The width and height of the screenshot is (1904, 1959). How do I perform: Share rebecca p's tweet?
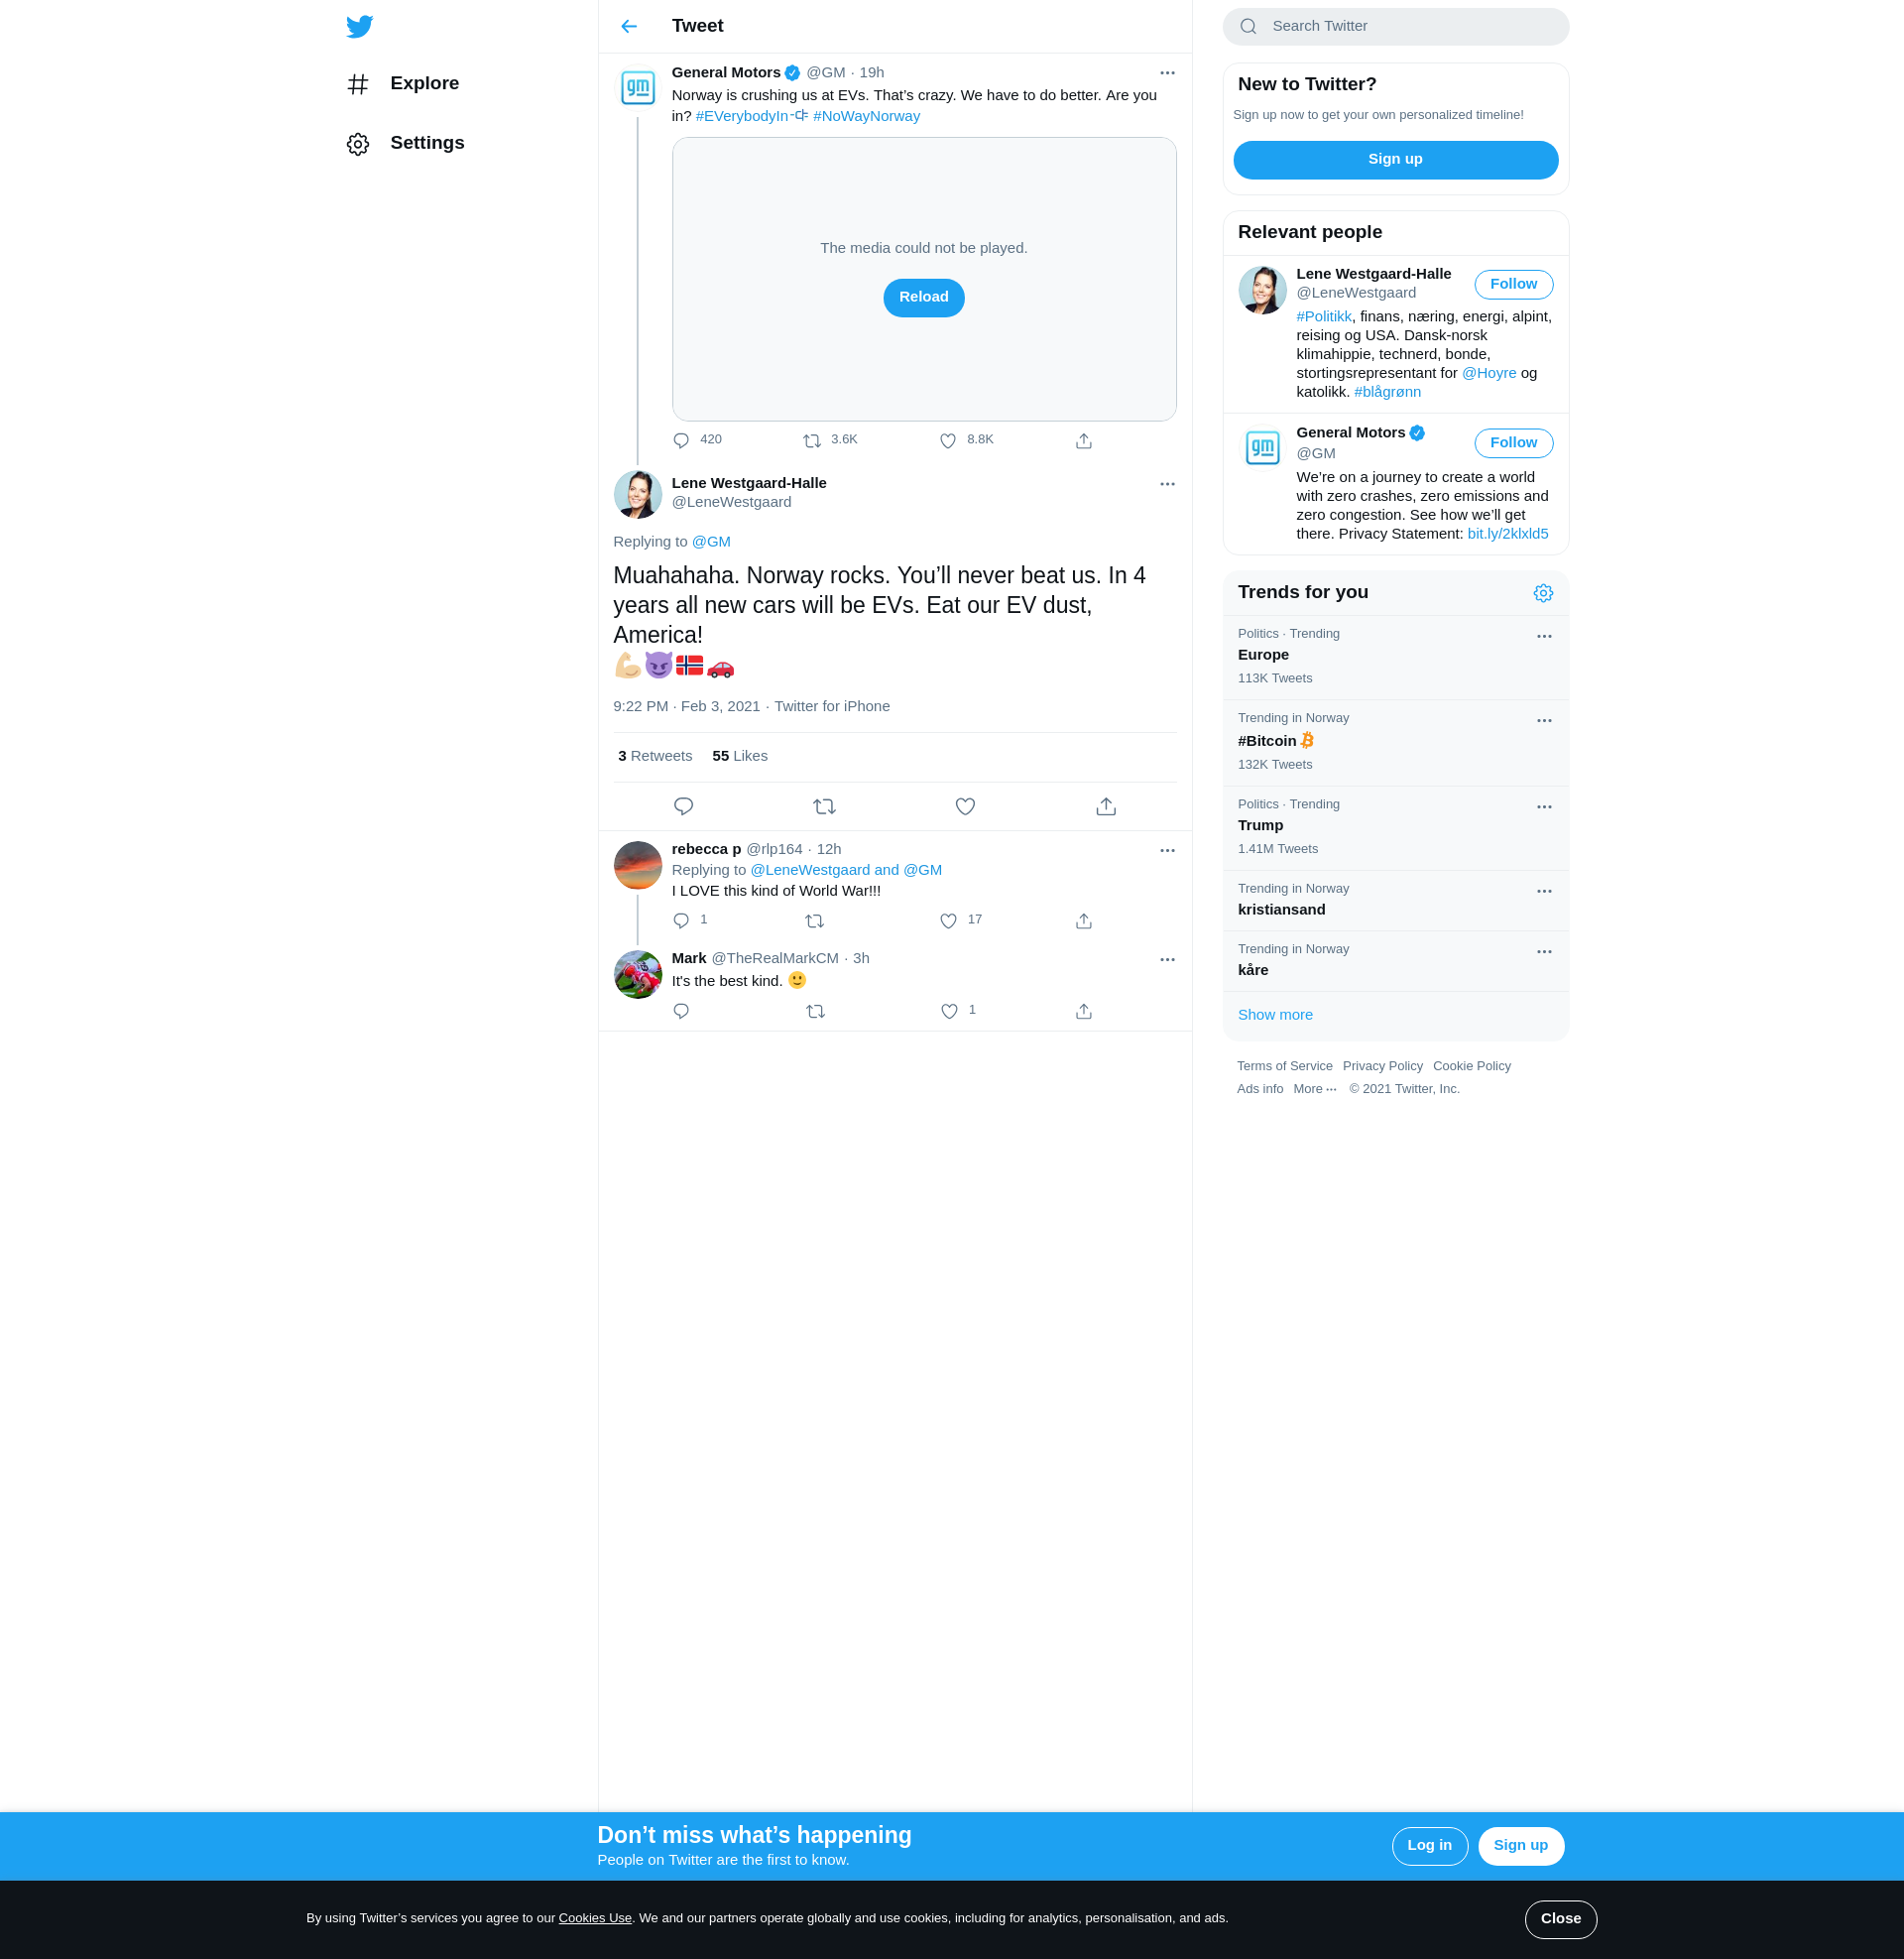click(x=1083, y=921)
